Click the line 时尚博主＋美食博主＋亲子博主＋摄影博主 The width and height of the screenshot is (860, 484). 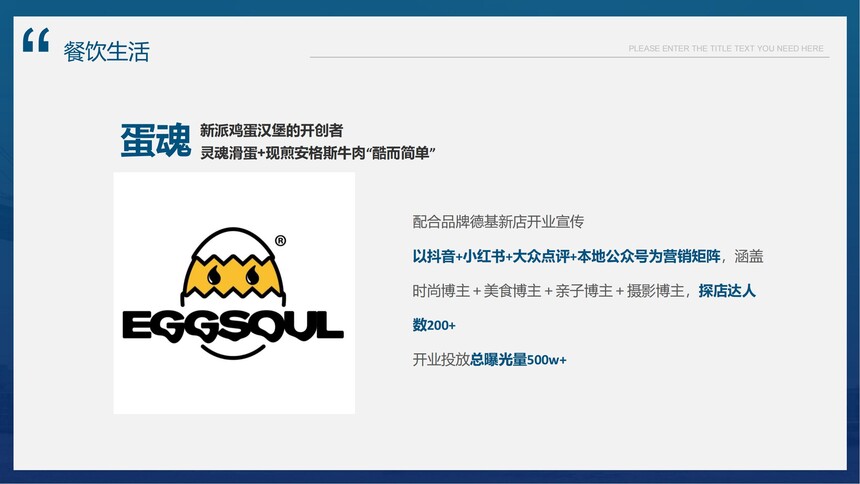point(548,291)
